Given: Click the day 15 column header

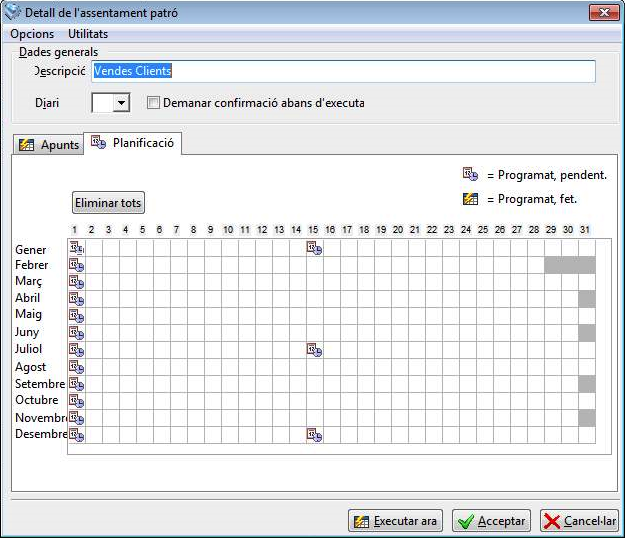Looking at the screenshot, I should [313, 230].
